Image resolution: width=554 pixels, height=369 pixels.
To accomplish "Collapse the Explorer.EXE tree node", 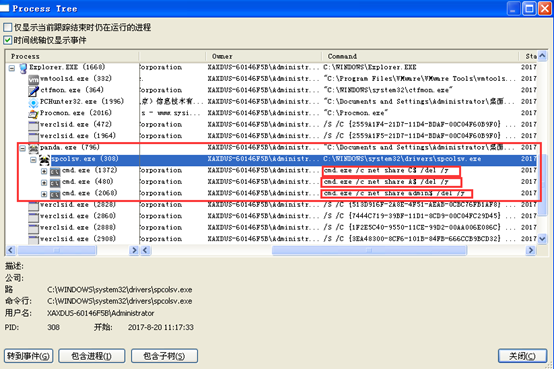I will [12, 68].
